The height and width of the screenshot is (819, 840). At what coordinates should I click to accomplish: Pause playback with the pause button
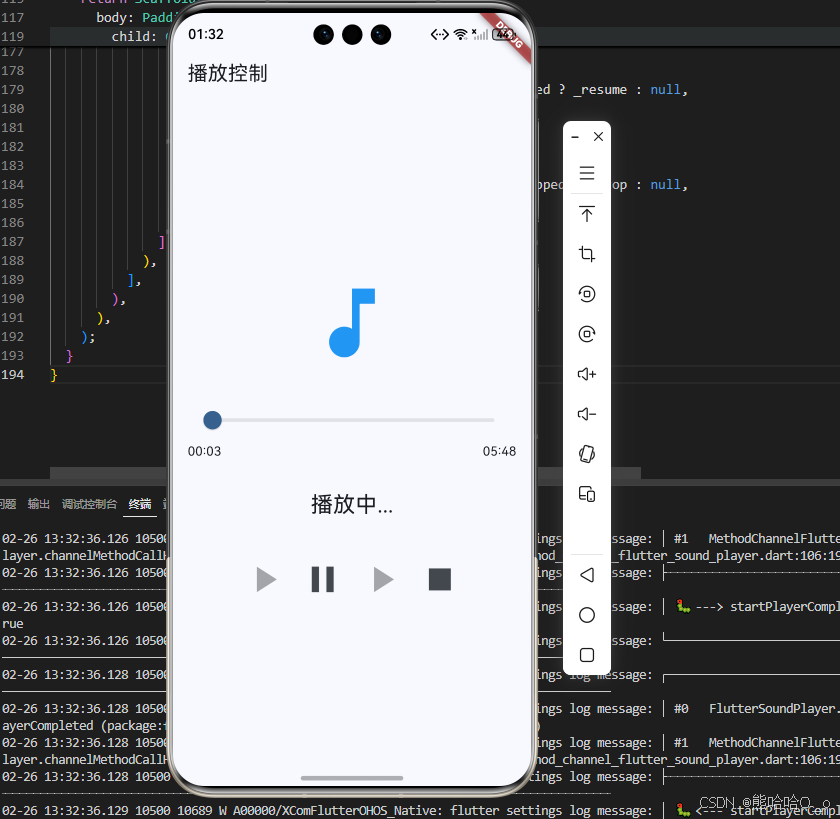click(322, 580)
